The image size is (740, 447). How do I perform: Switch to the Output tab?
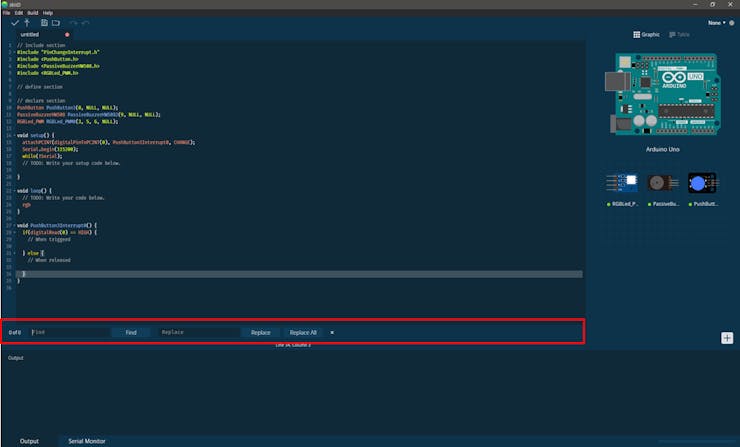coord(29,441)
